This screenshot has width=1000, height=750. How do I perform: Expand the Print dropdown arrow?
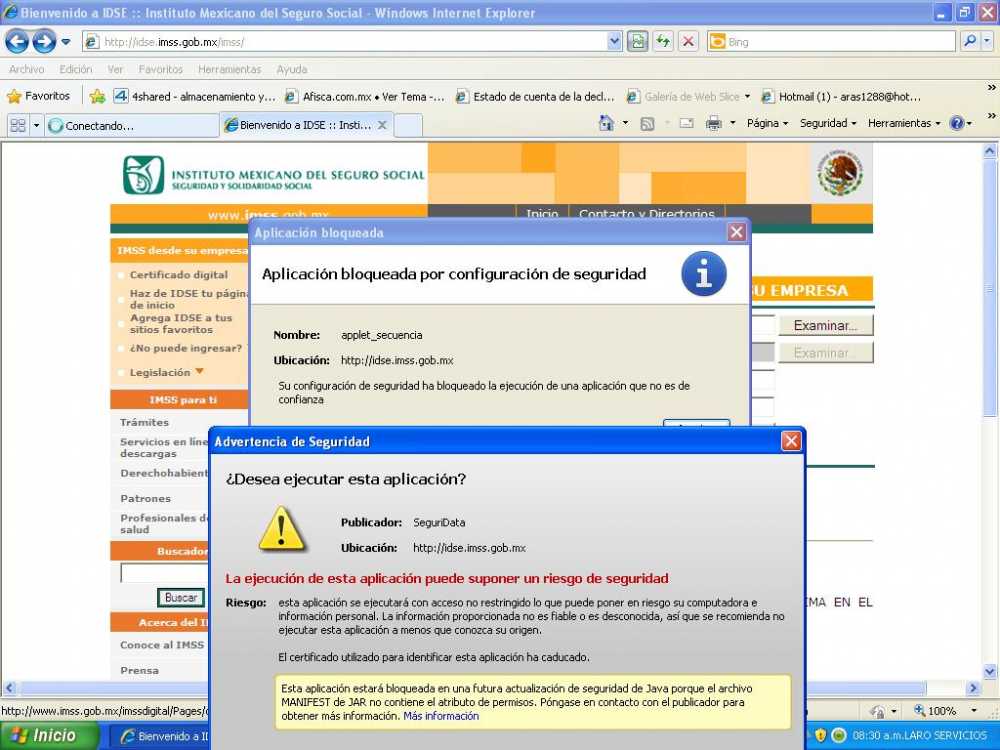click(733, 123)
